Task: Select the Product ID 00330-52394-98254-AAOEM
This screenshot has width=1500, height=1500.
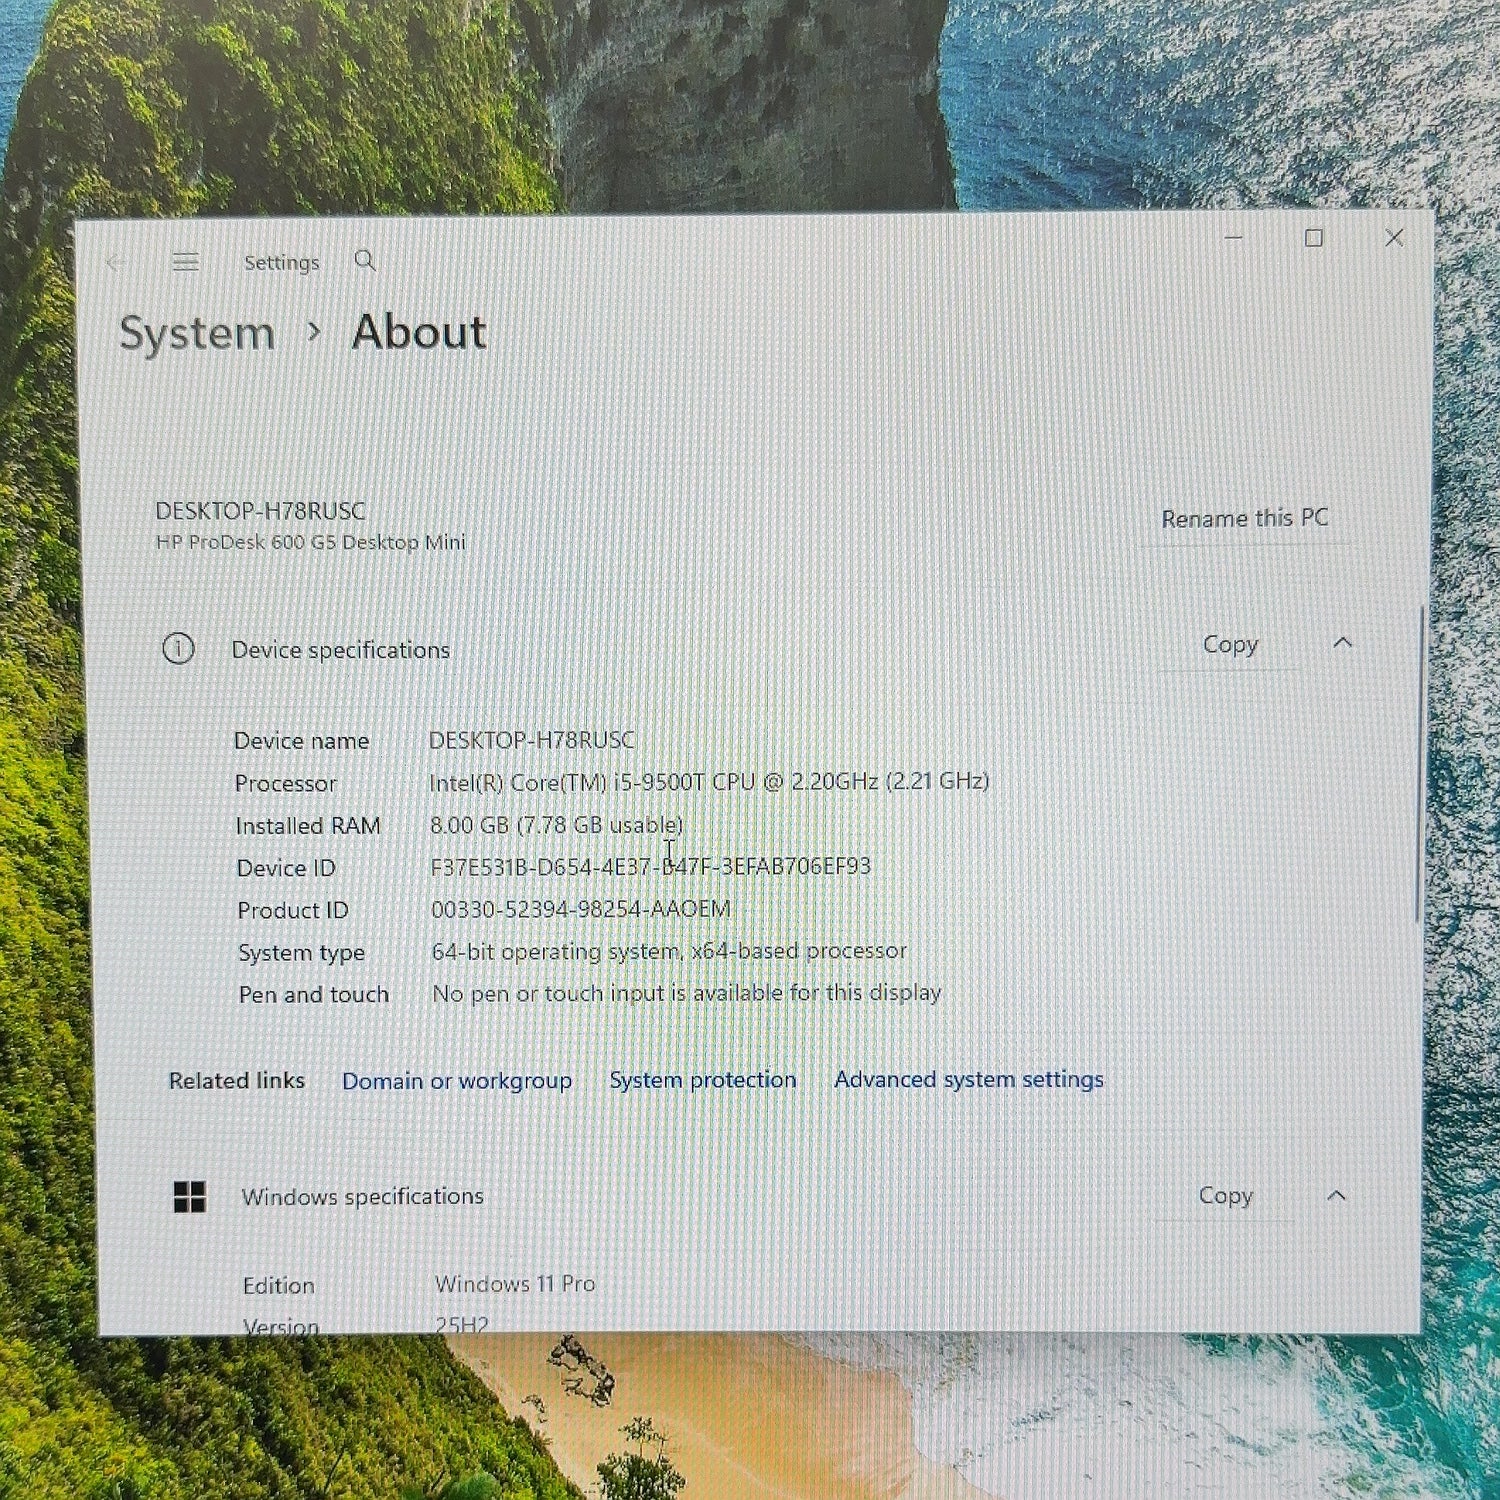Action: point(580,909)
